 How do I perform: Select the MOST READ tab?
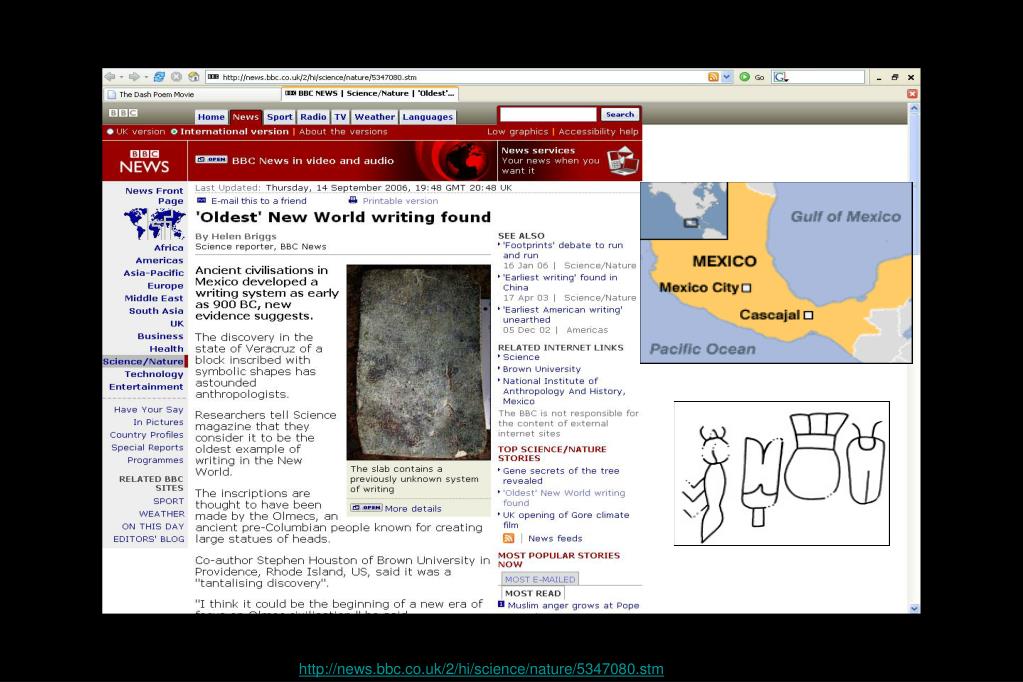(532, 593)
